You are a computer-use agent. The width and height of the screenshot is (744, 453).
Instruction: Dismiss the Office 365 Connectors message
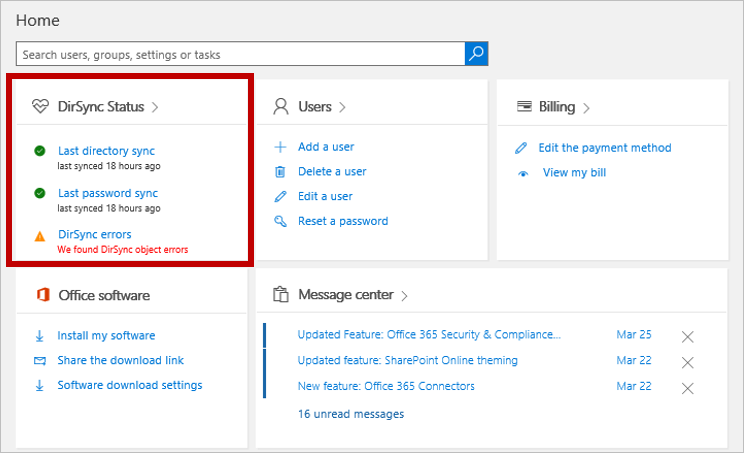click(687, 388)
